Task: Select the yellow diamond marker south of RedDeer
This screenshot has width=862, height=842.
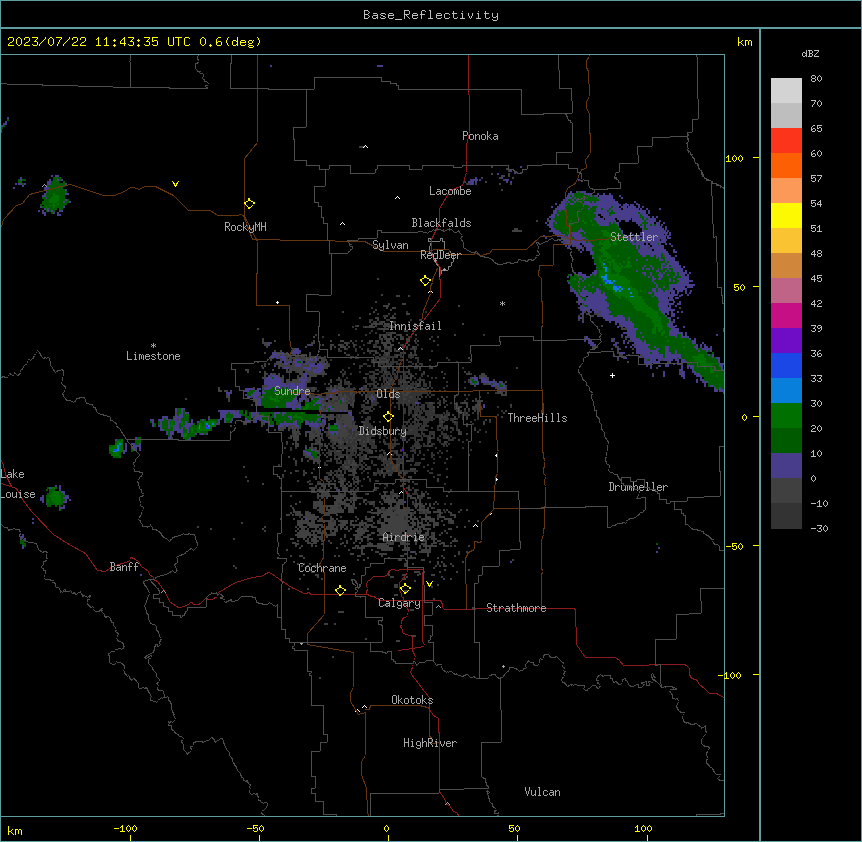Action: point(426,281)
